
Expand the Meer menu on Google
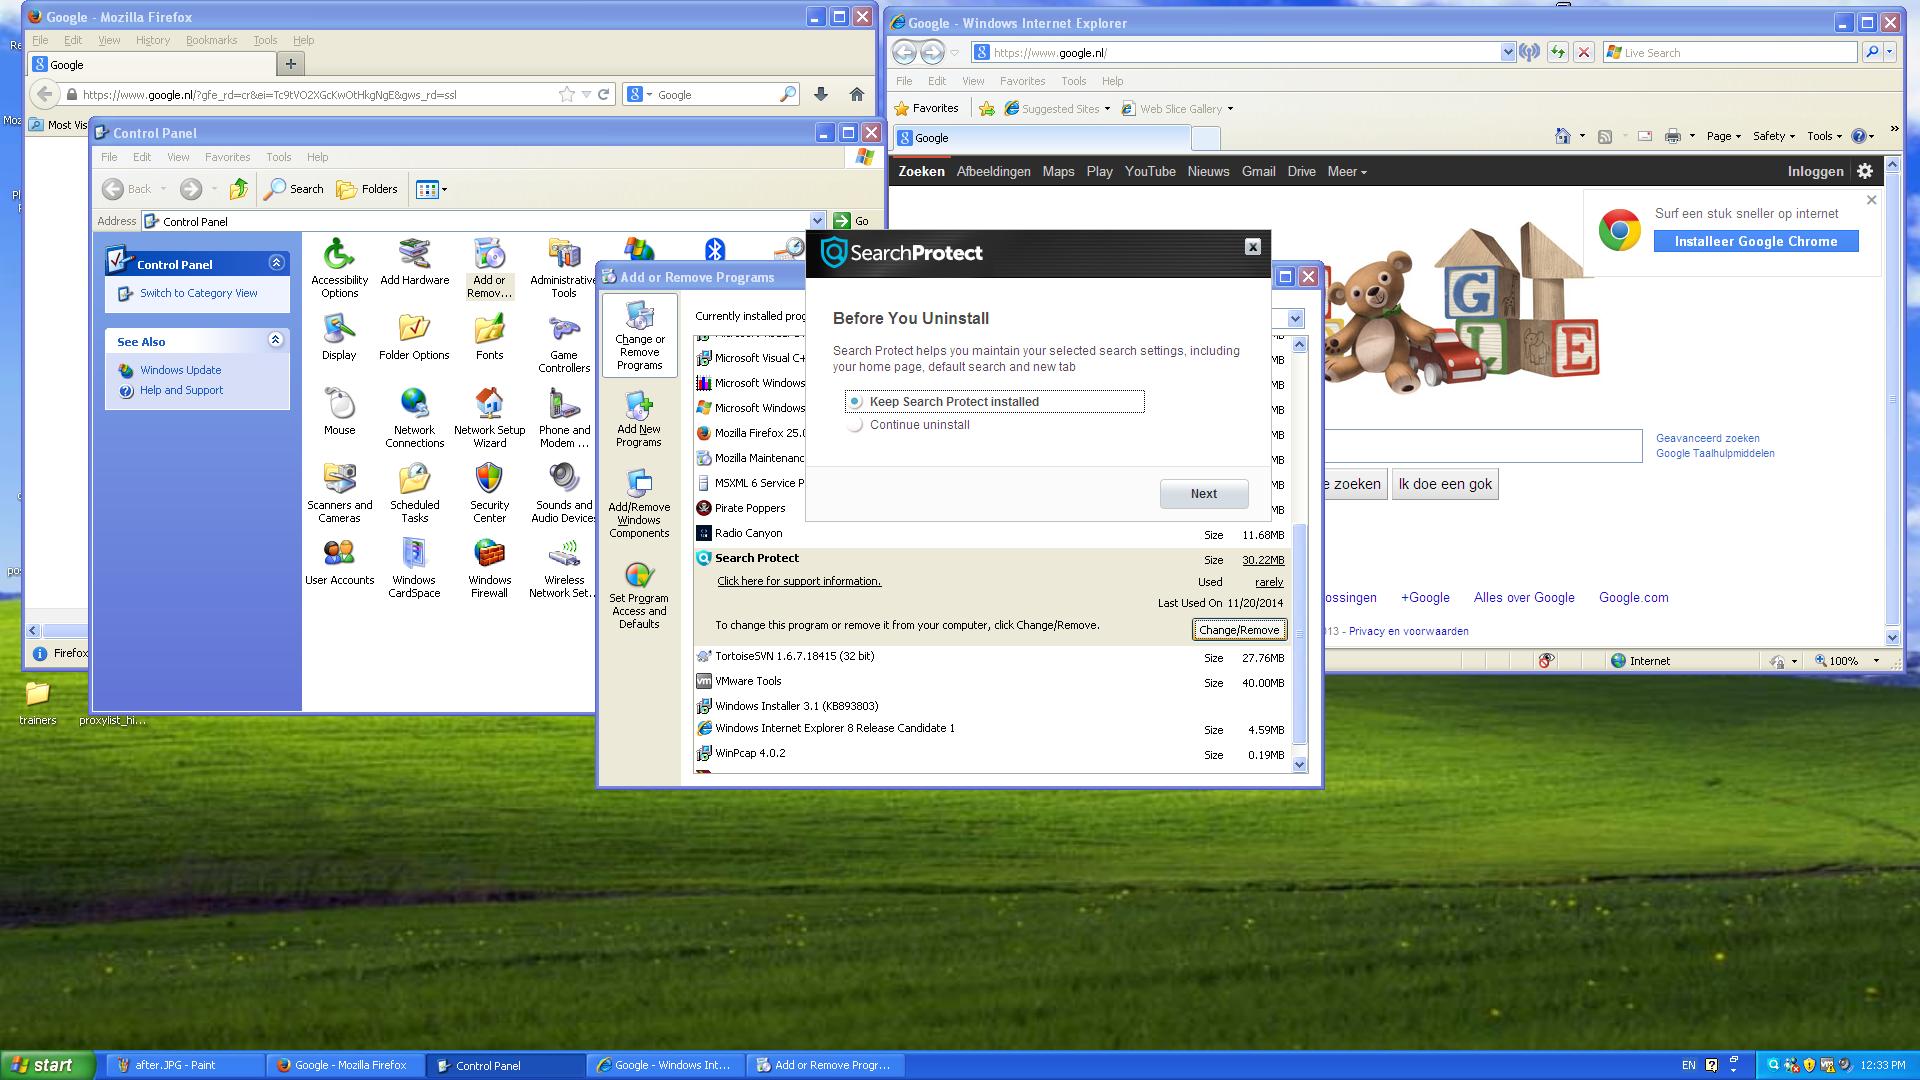(1346, 172)
